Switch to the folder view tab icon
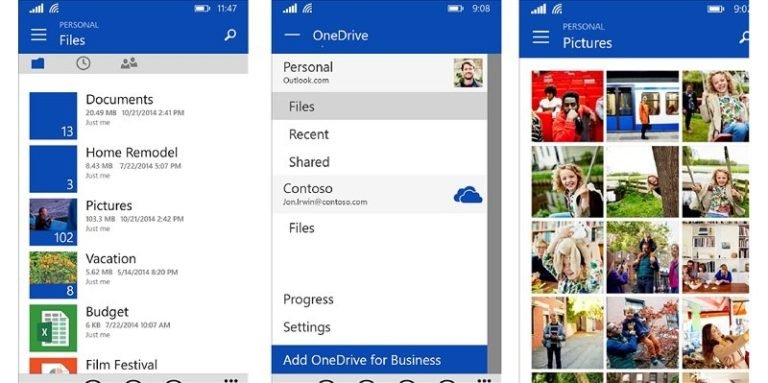Viewport: 768px width, 383px height. 38,63
